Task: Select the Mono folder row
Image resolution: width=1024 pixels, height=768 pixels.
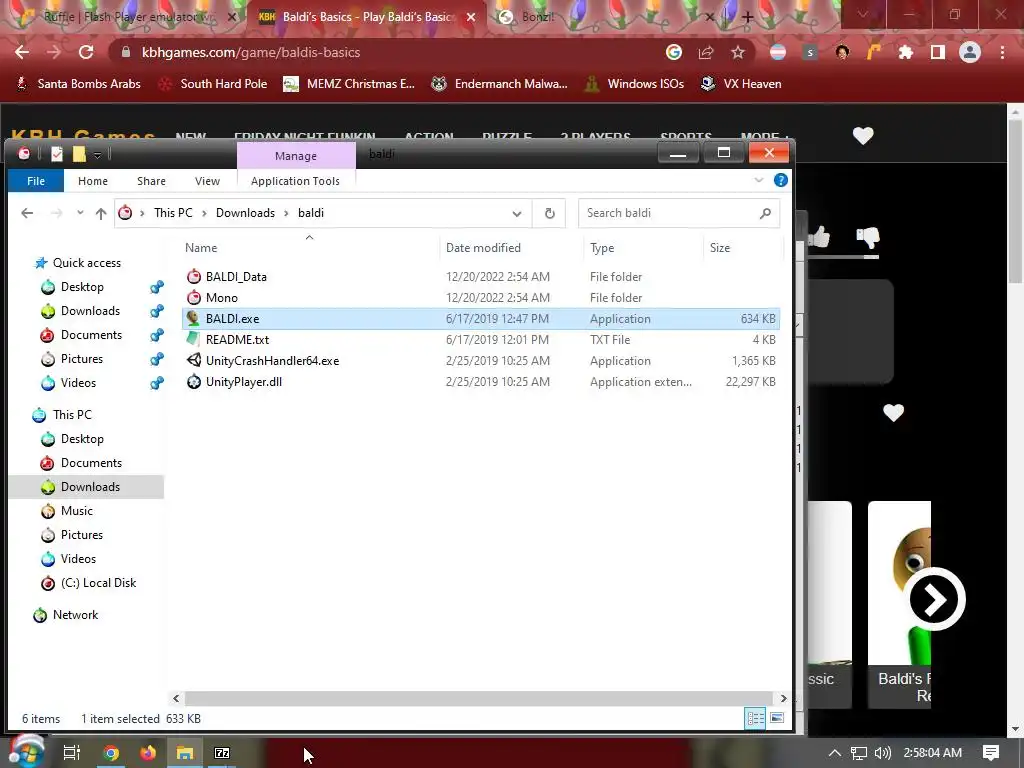Action: tap(480, 298)
